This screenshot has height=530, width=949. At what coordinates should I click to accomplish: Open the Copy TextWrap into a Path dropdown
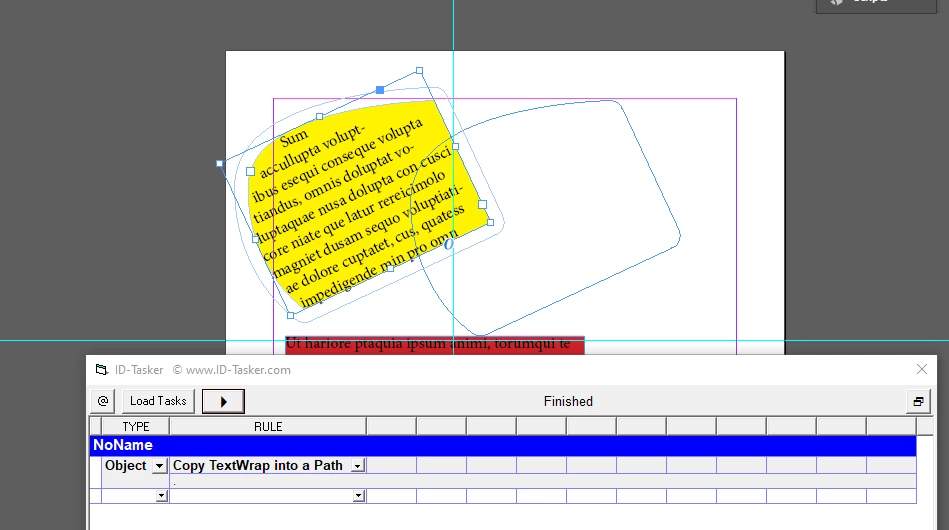[x=358, y=466]
